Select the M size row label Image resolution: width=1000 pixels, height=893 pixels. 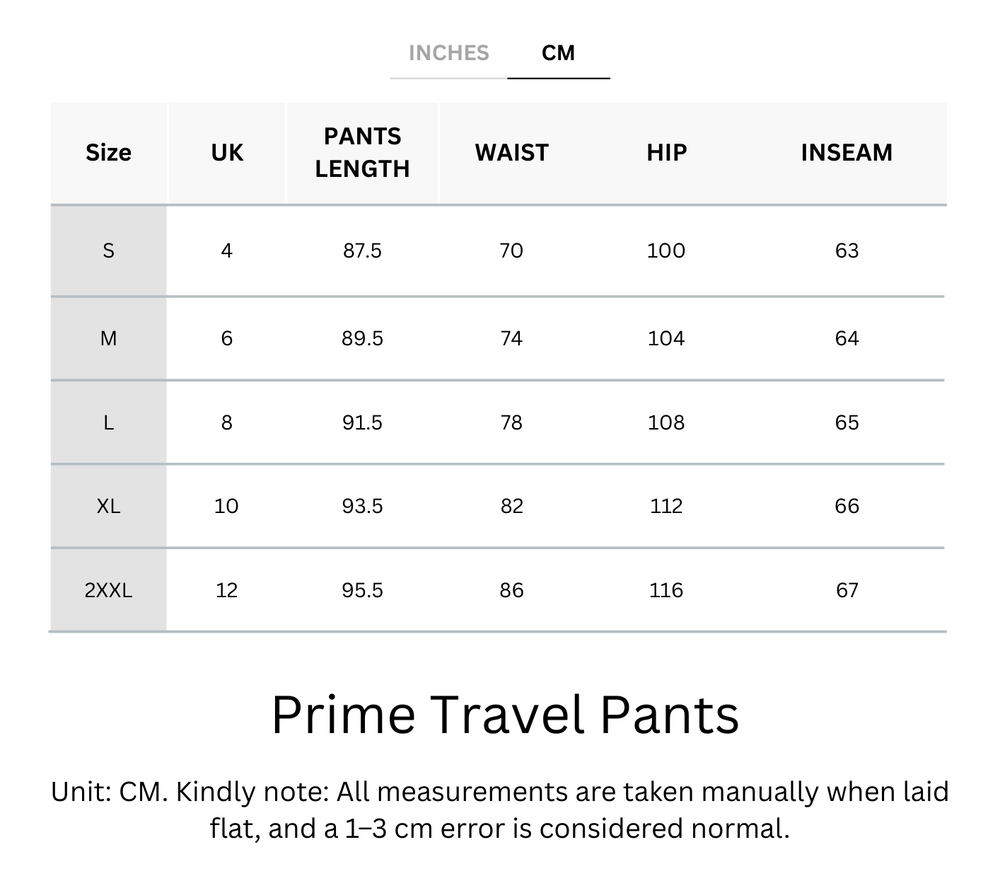pos(107,338)
